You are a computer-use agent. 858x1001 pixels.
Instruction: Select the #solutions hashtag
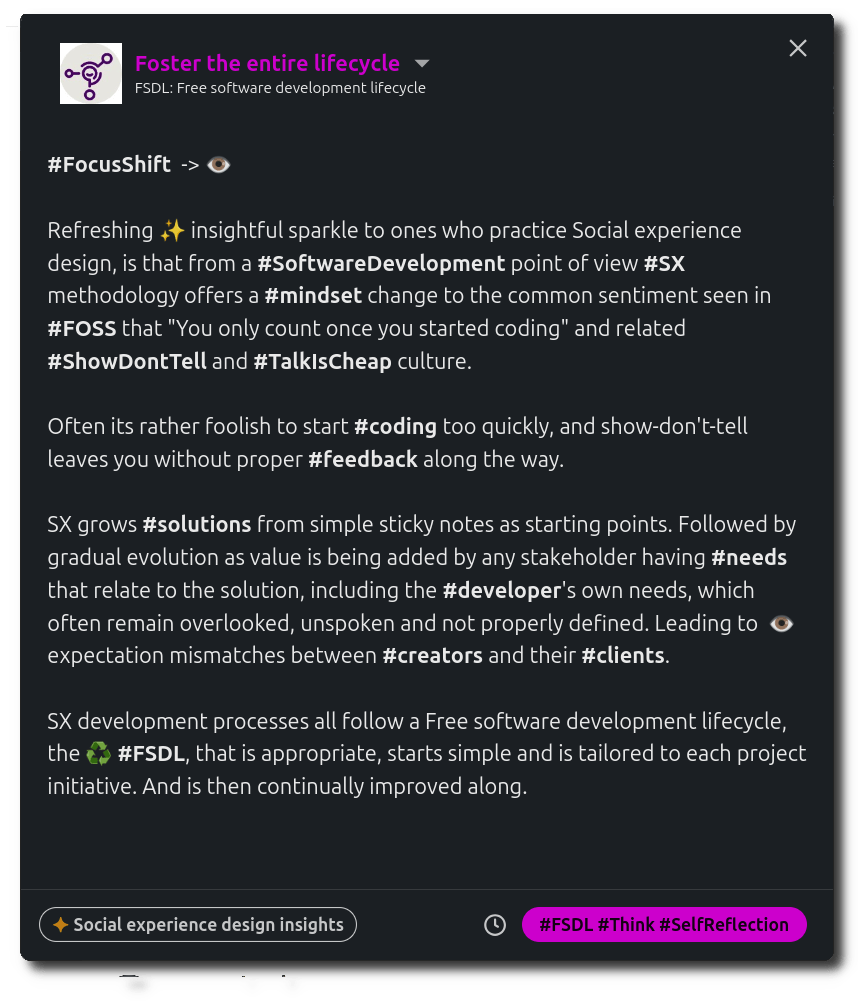(x=197, y=524)
